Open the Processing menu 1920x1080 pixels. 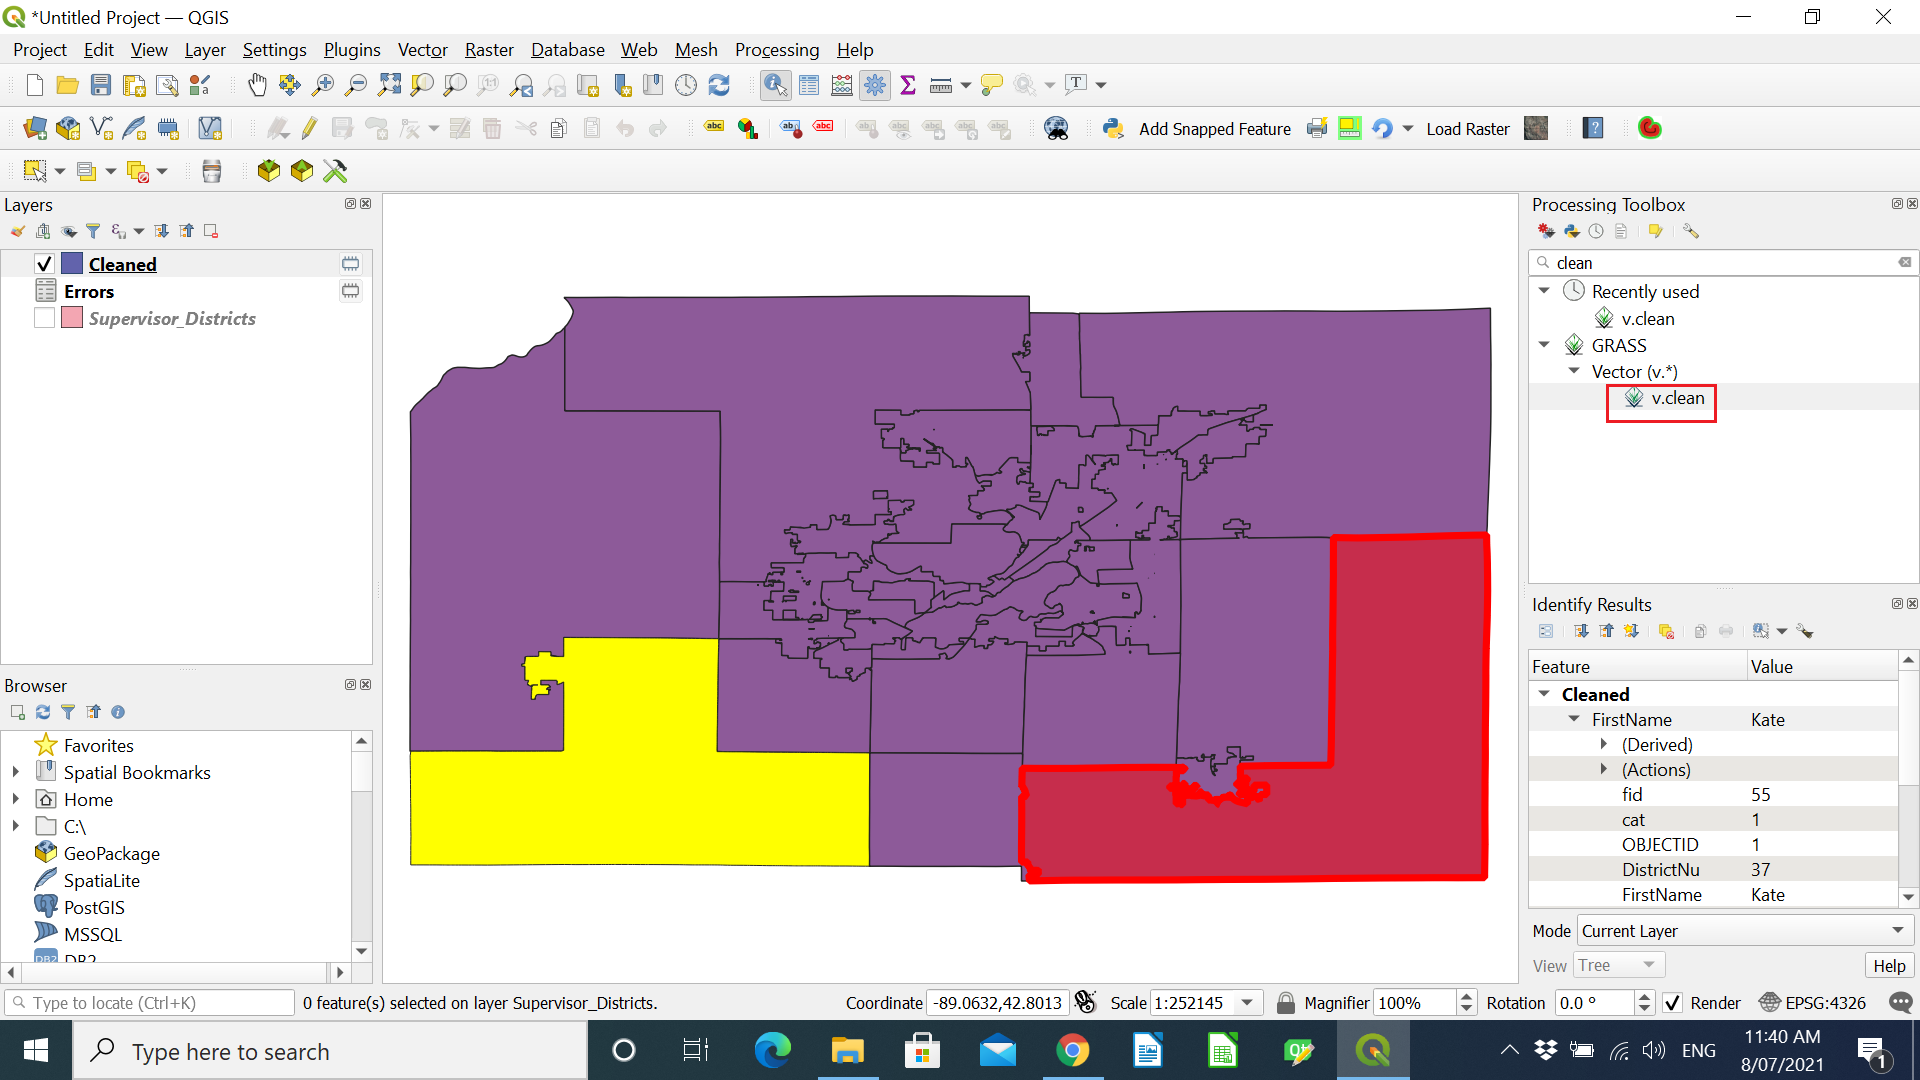coord(777,49)
